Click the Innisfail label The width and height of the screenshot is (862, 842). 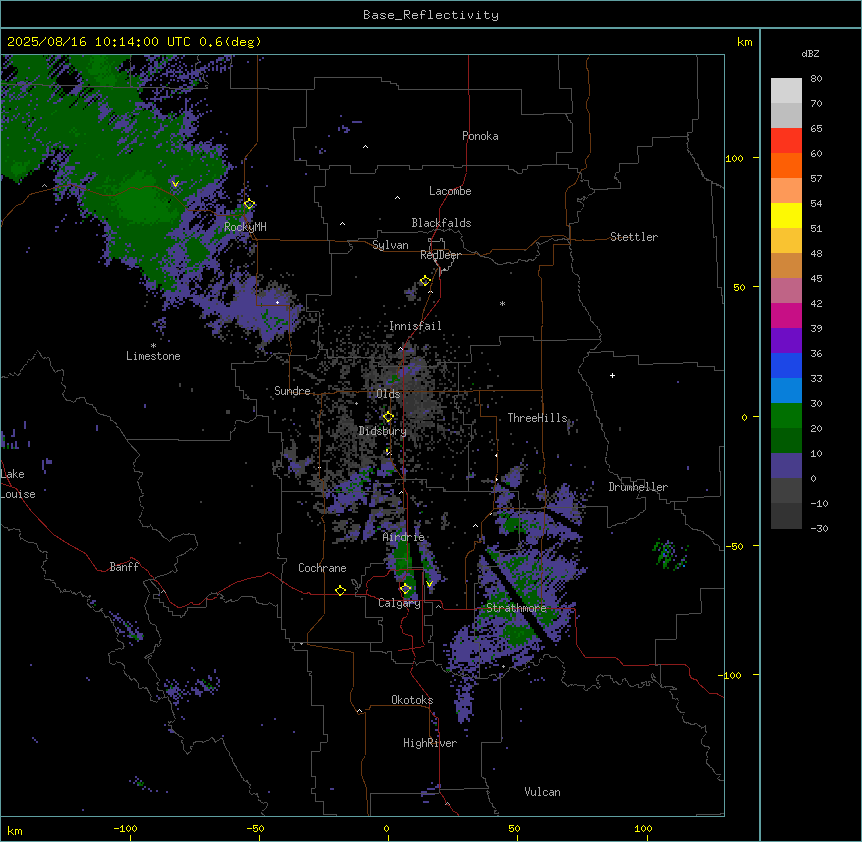415,326
